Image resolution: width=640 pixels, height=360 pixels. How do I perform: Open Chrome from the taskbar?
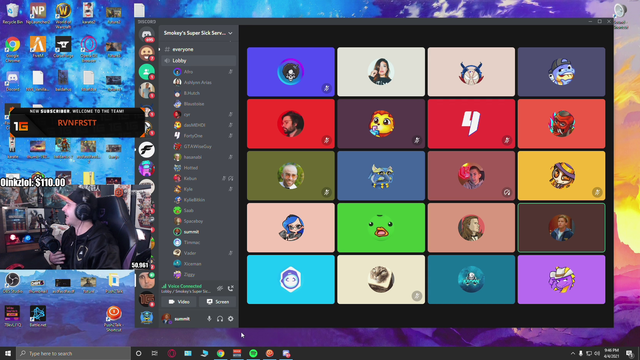tap(220, 353)
